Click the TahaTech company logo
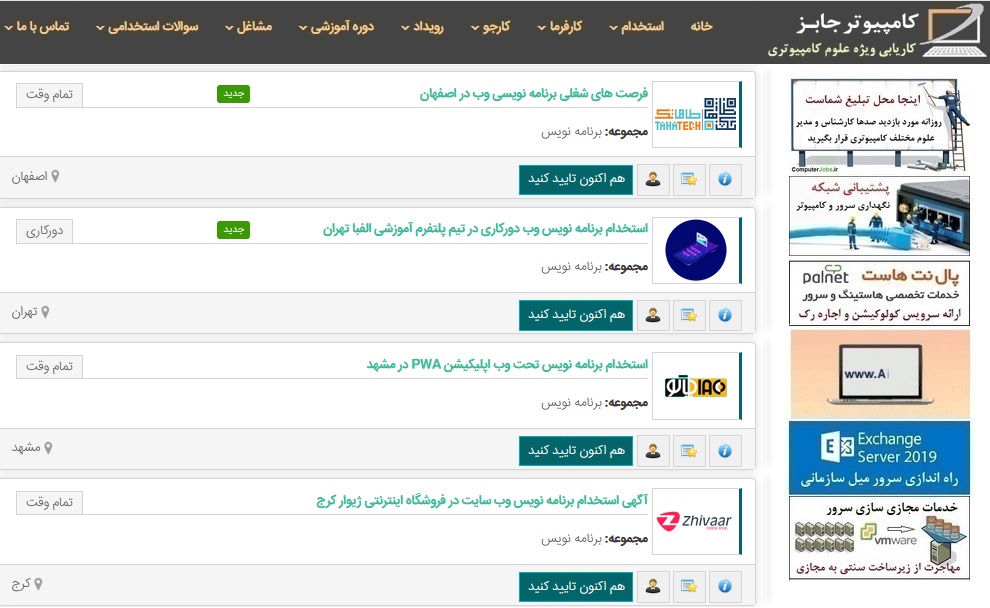 696,114
